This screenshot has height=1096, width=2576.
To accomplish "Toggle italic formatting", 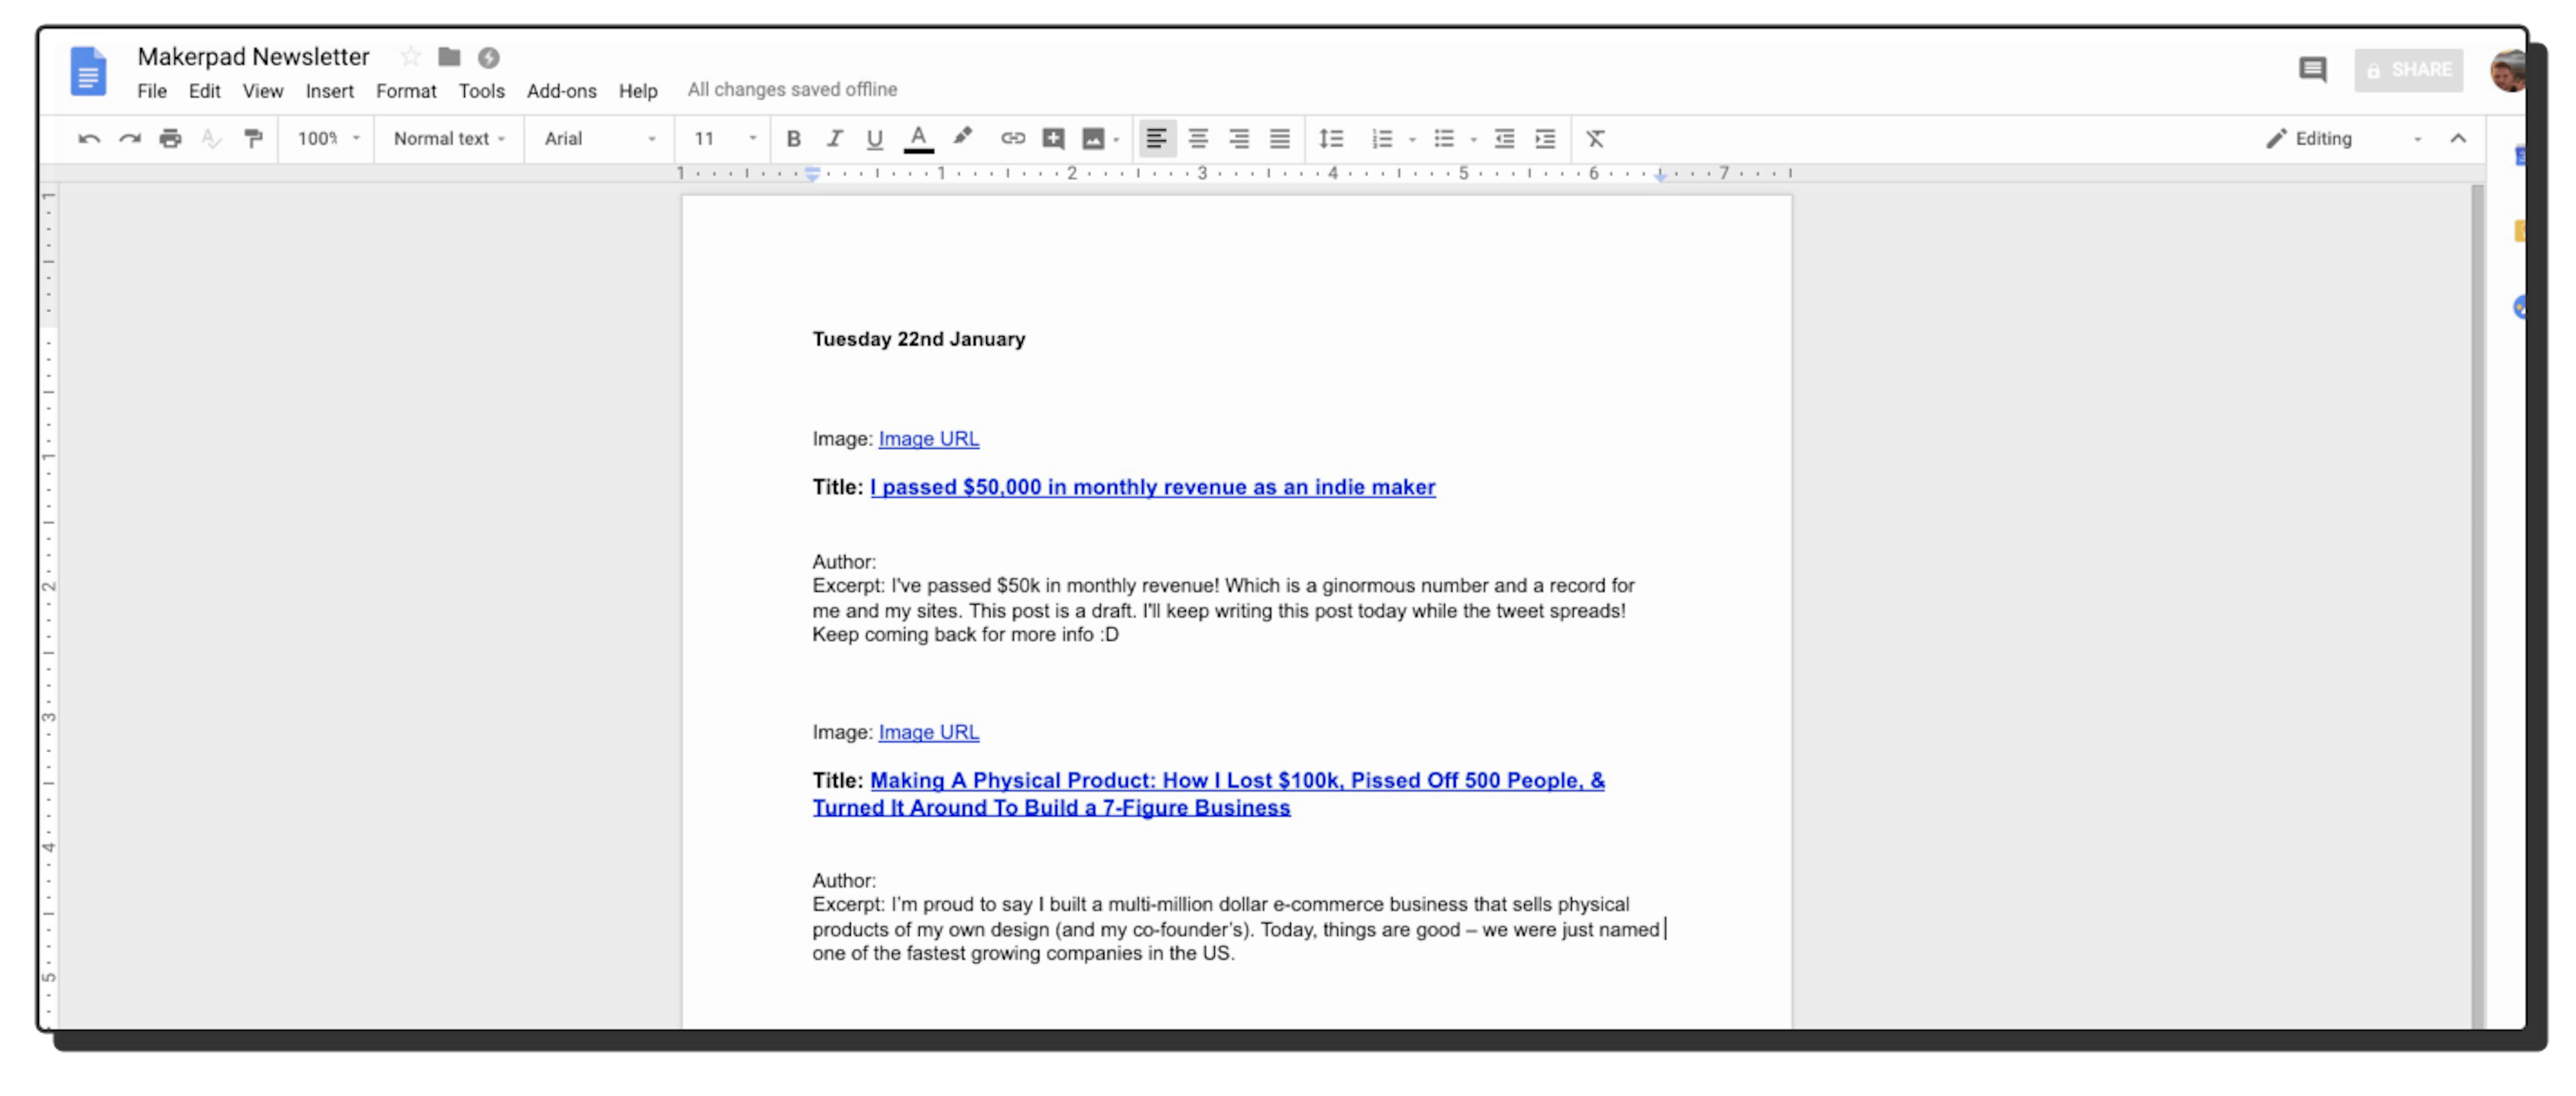I will click(x=834, y=139).
